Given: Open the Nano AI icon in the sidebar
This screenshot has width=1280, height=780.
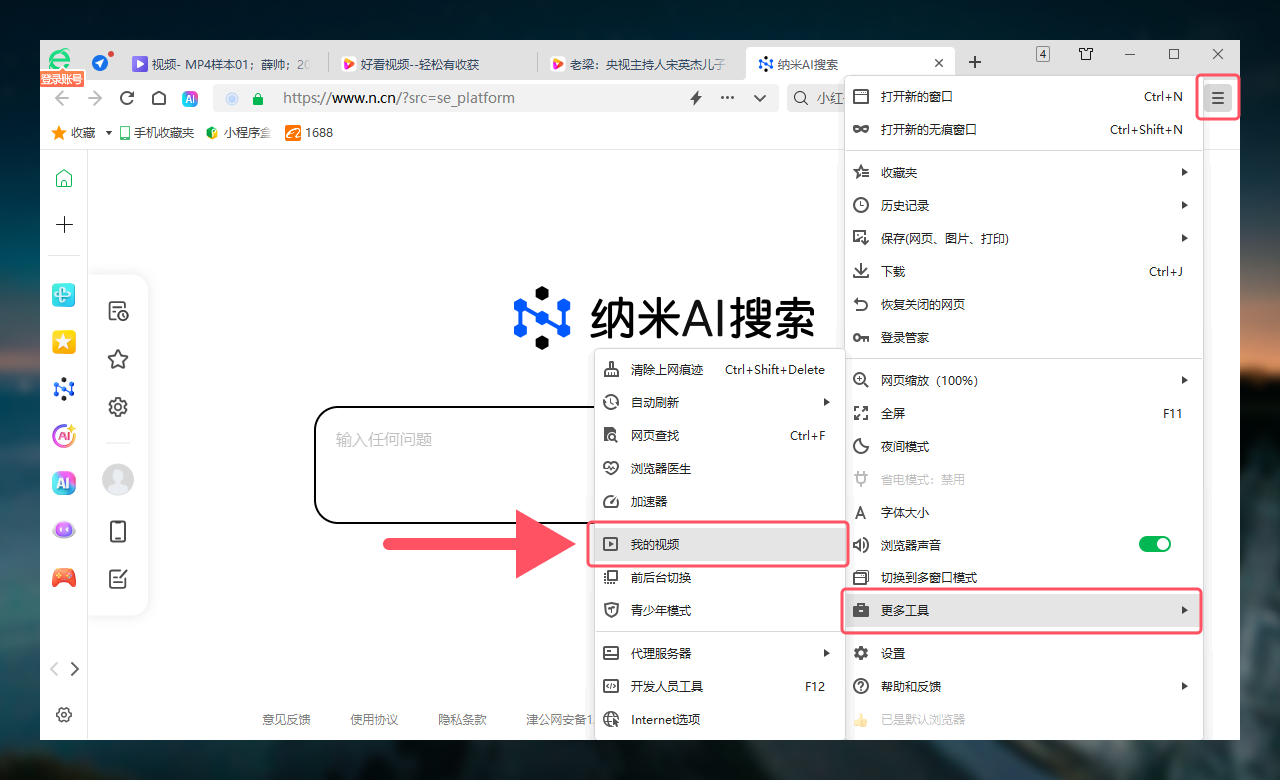Looking at the screenshot, I should 64,389.
